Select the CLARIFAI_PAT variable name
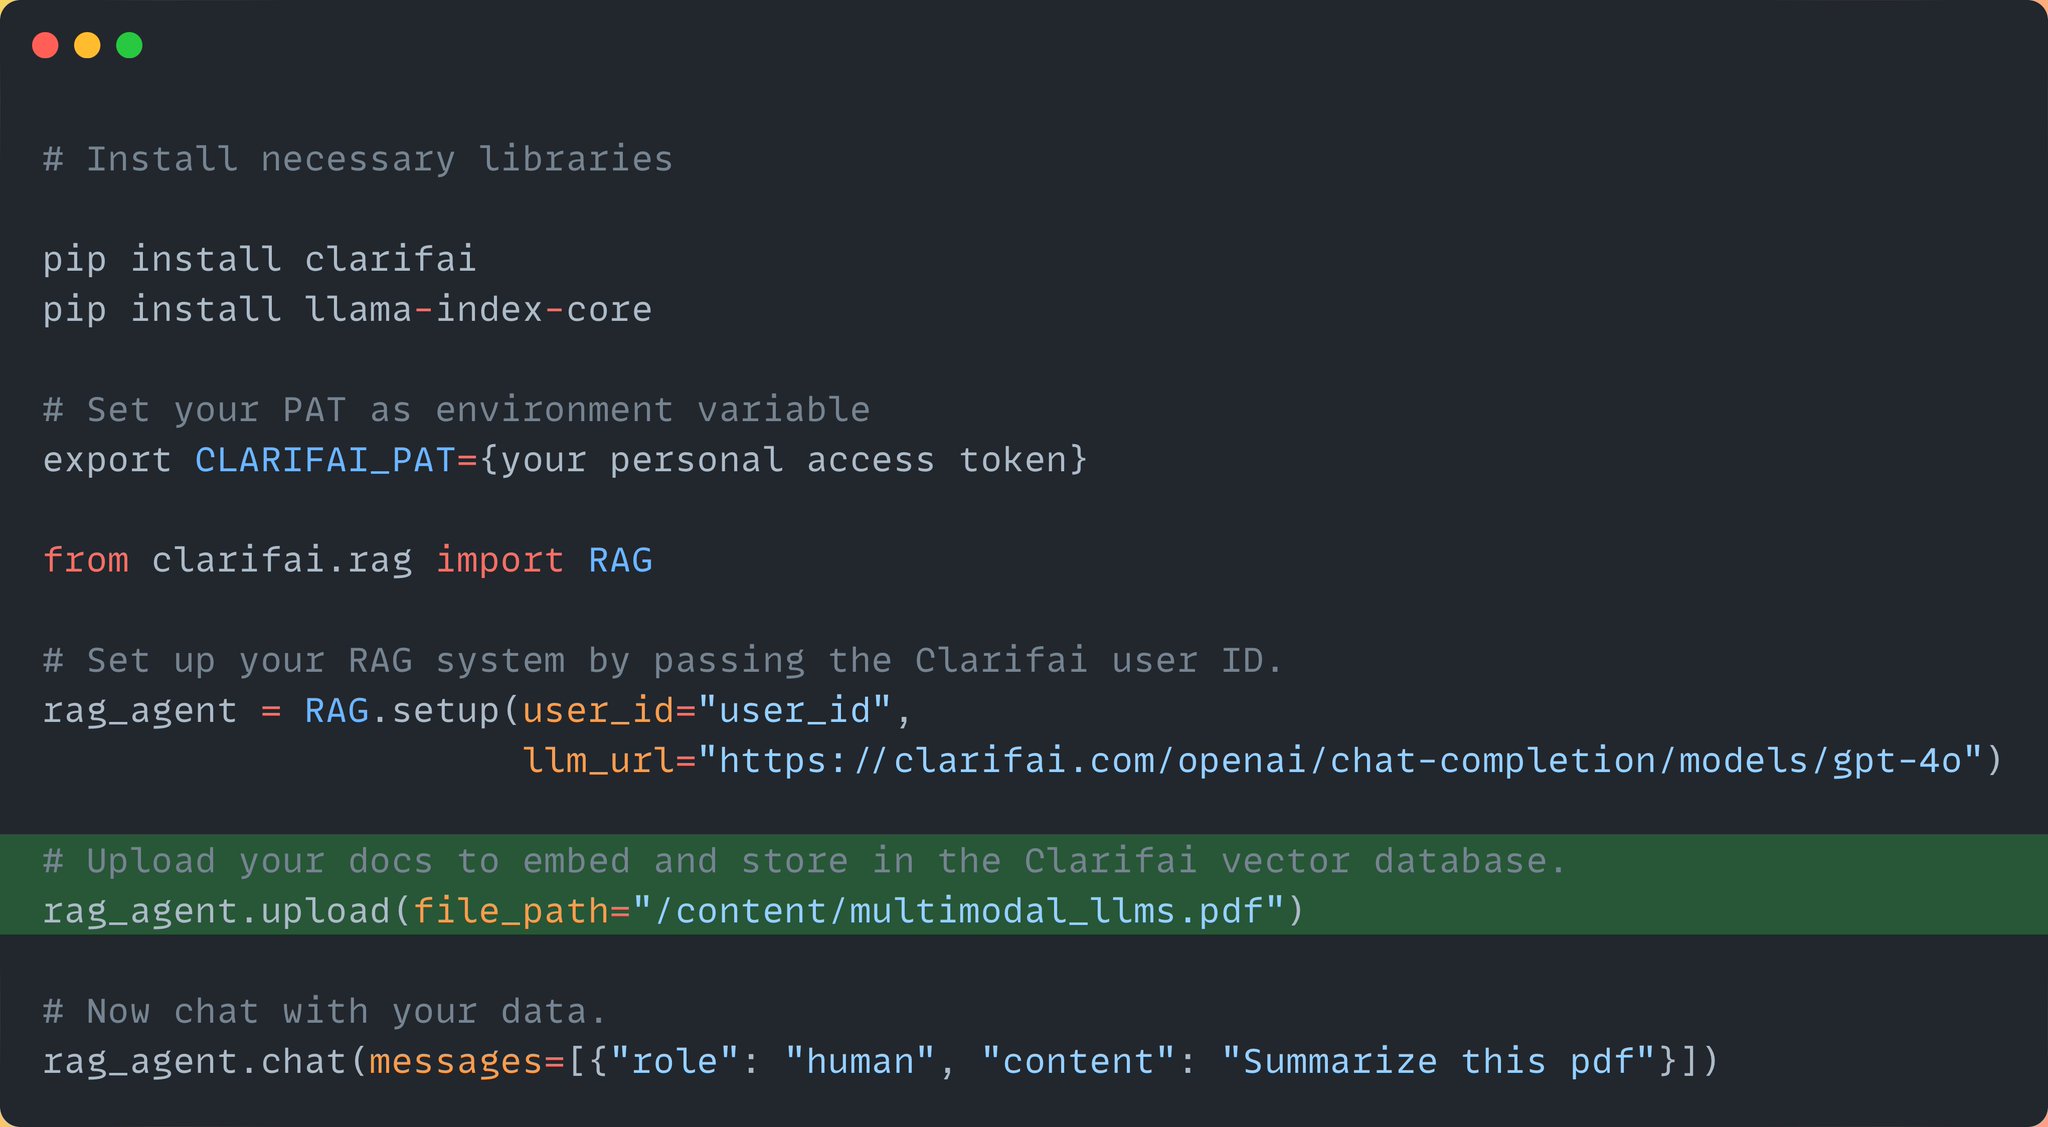Image resolution: width=2048 pixels, height=1127 pixels. point(325,460)
